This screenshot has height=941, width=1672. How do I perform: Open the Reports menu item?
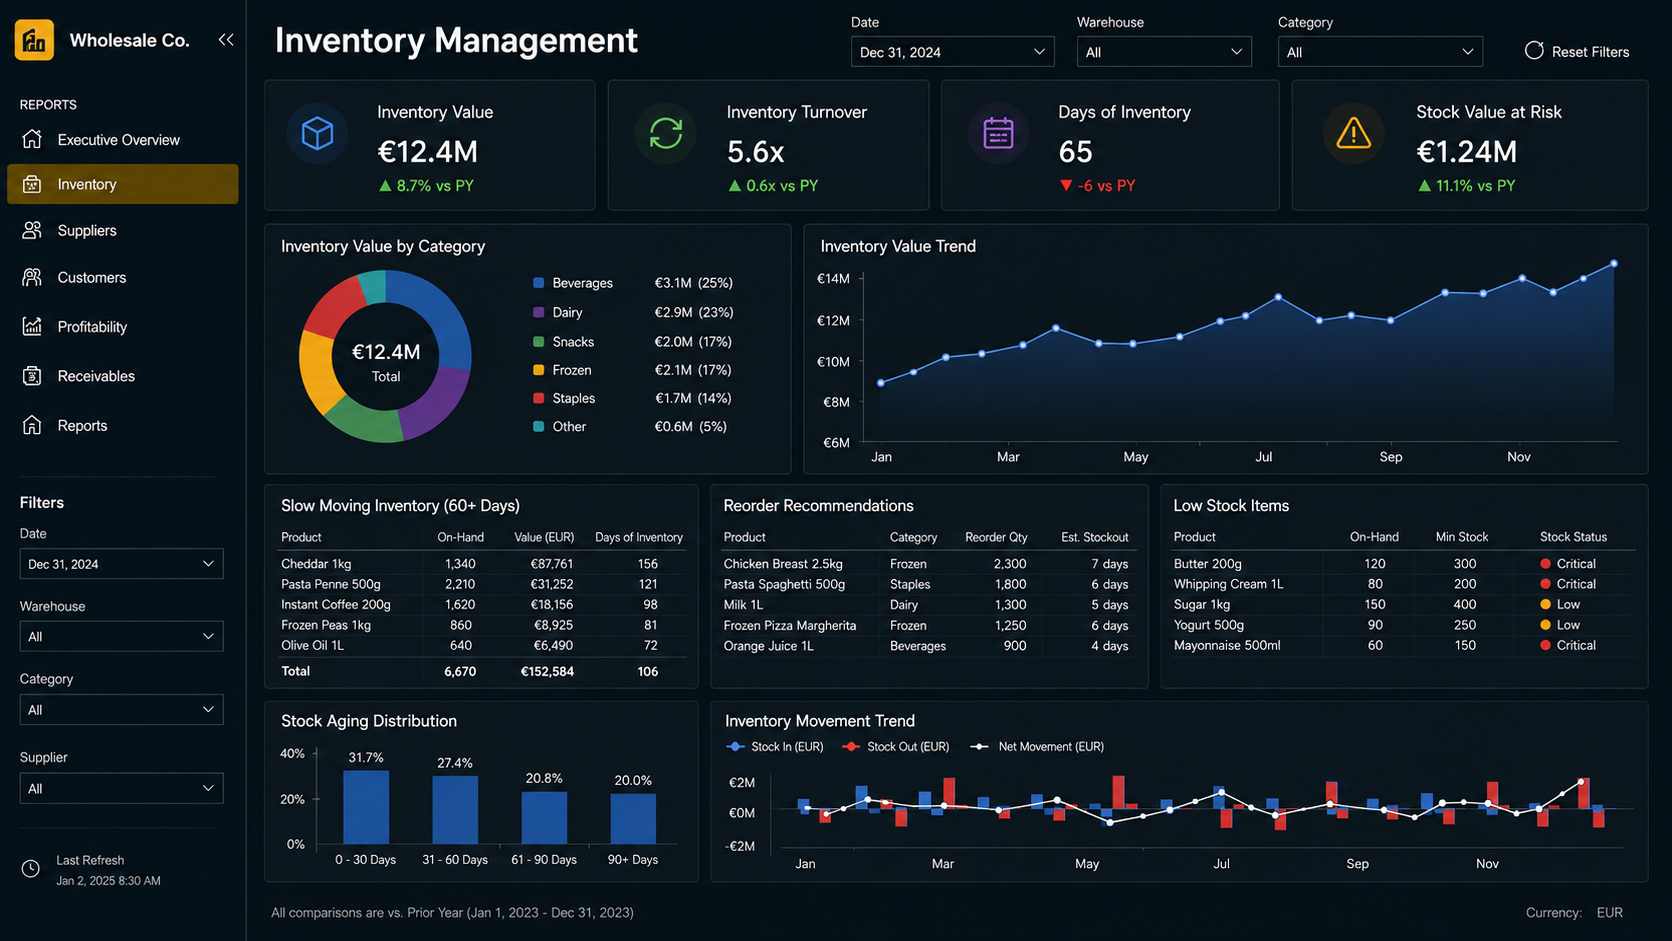click(122, 425)
